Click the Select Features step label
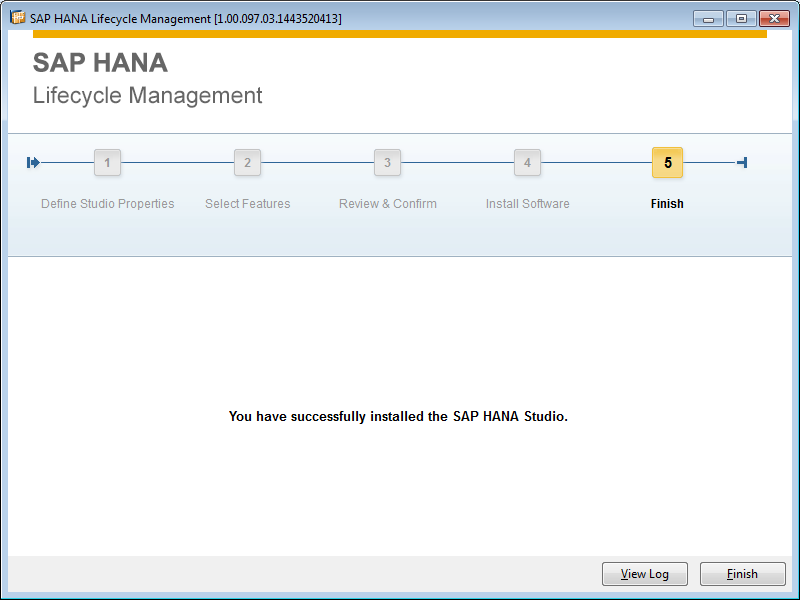Image resolution: width=800 pixels, height=600 pixels. 247,203
